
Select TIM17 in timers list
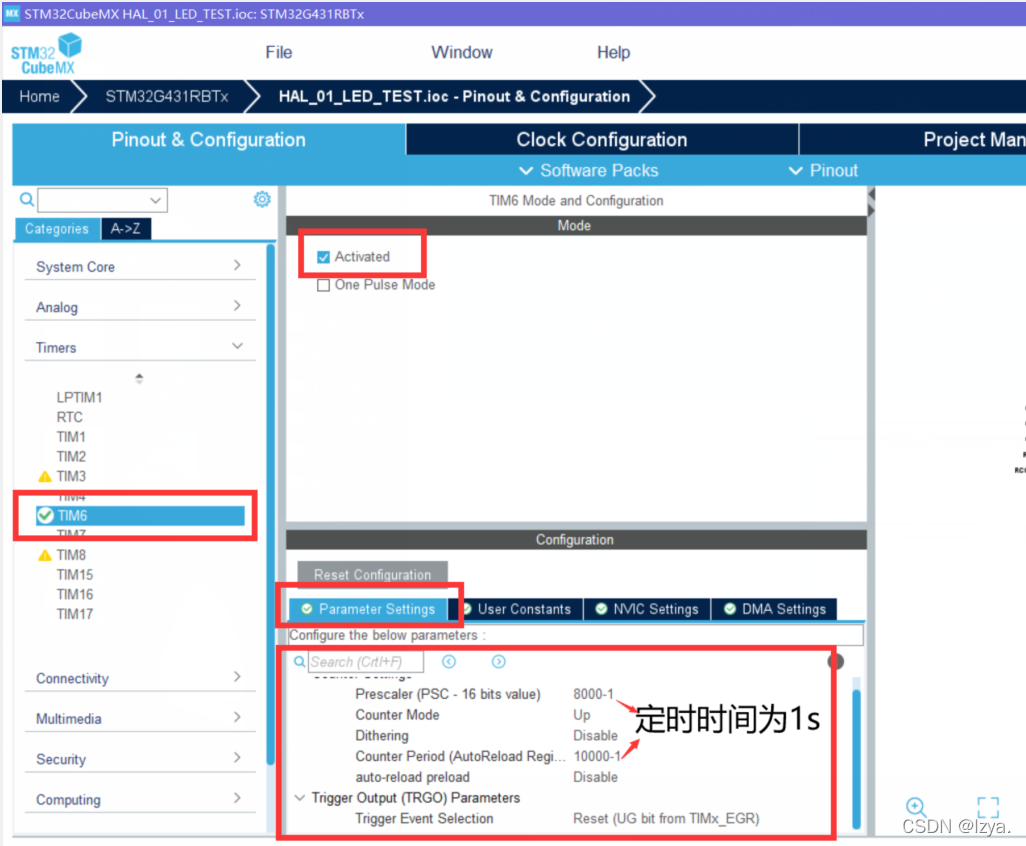pyautogui.click(x=75, y=614)
